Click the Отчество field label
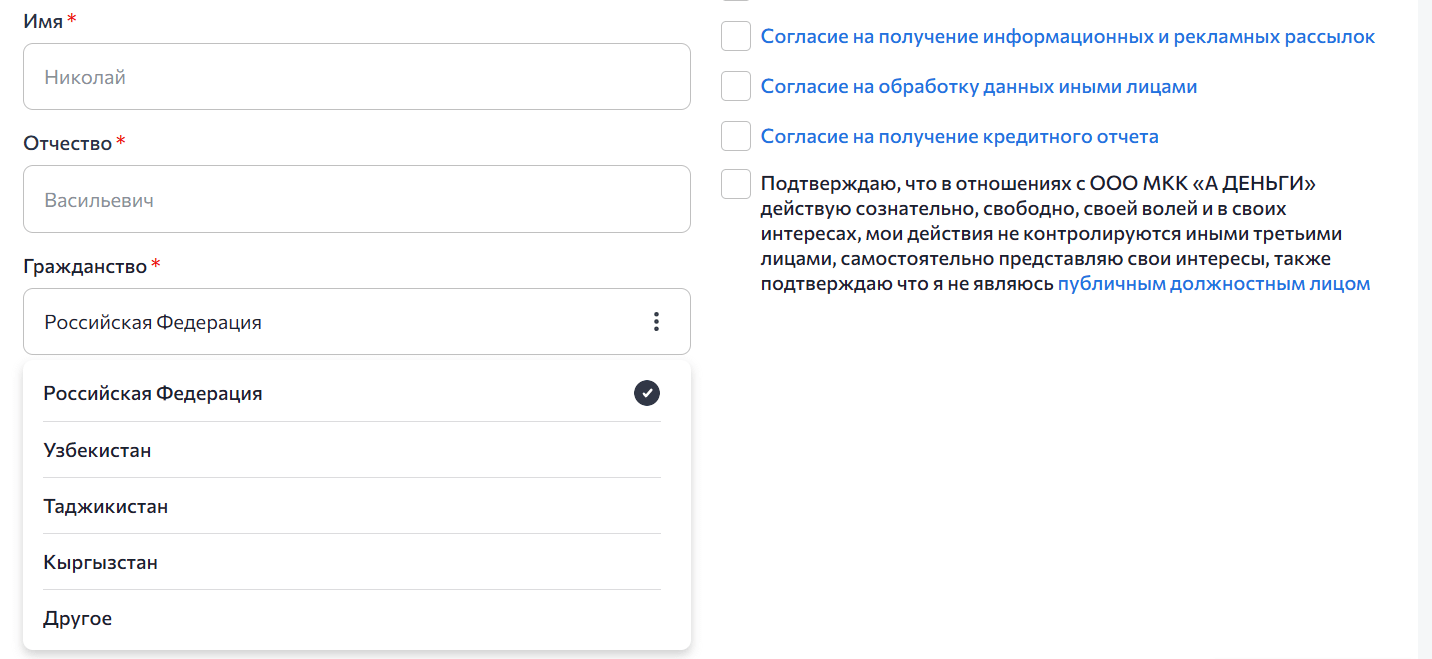The width and height of the screenshot is (1432, 659). [68, 143]
